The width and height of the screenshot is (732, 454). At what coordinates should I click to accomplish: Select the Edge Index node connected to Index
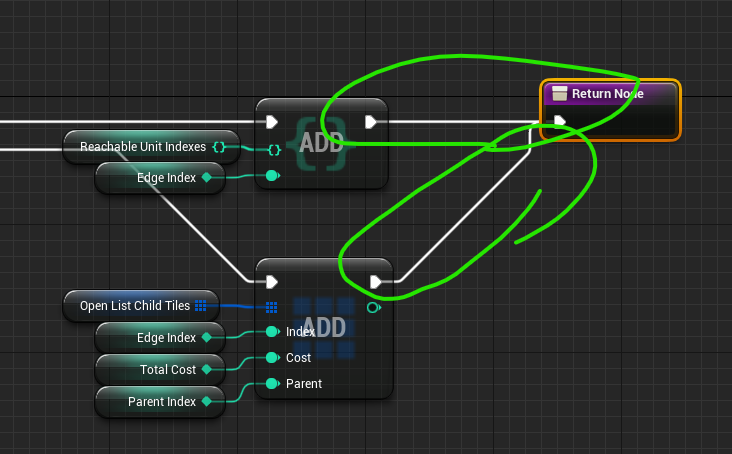160,338
